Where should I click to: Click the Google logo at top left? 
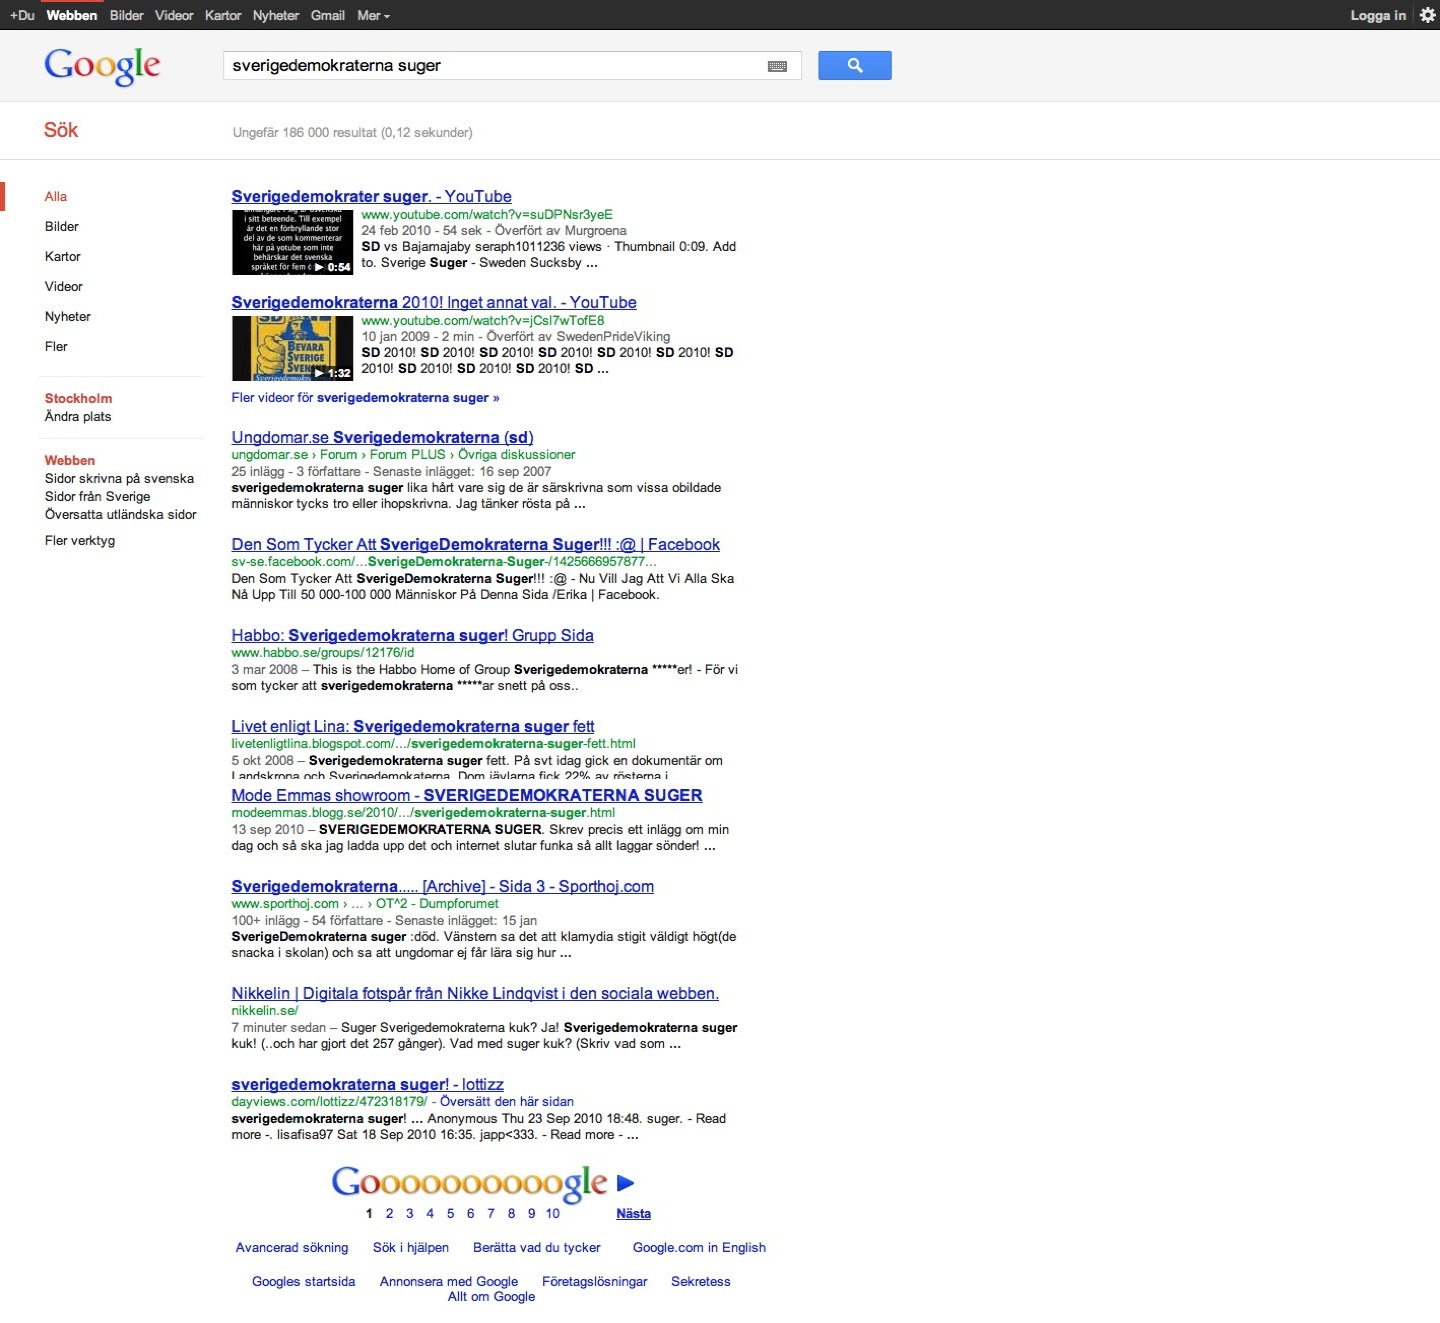102,66
